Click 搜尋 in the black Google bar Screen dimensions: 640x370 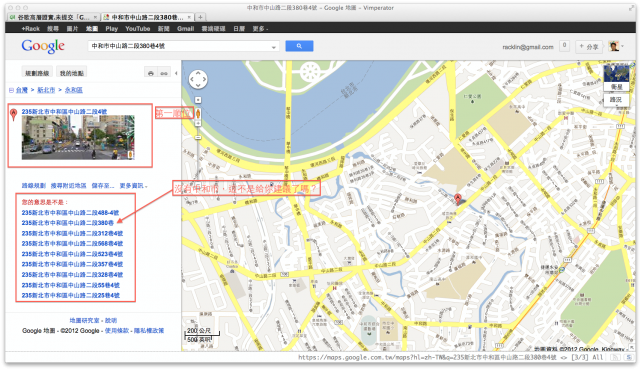pos(53,29)
